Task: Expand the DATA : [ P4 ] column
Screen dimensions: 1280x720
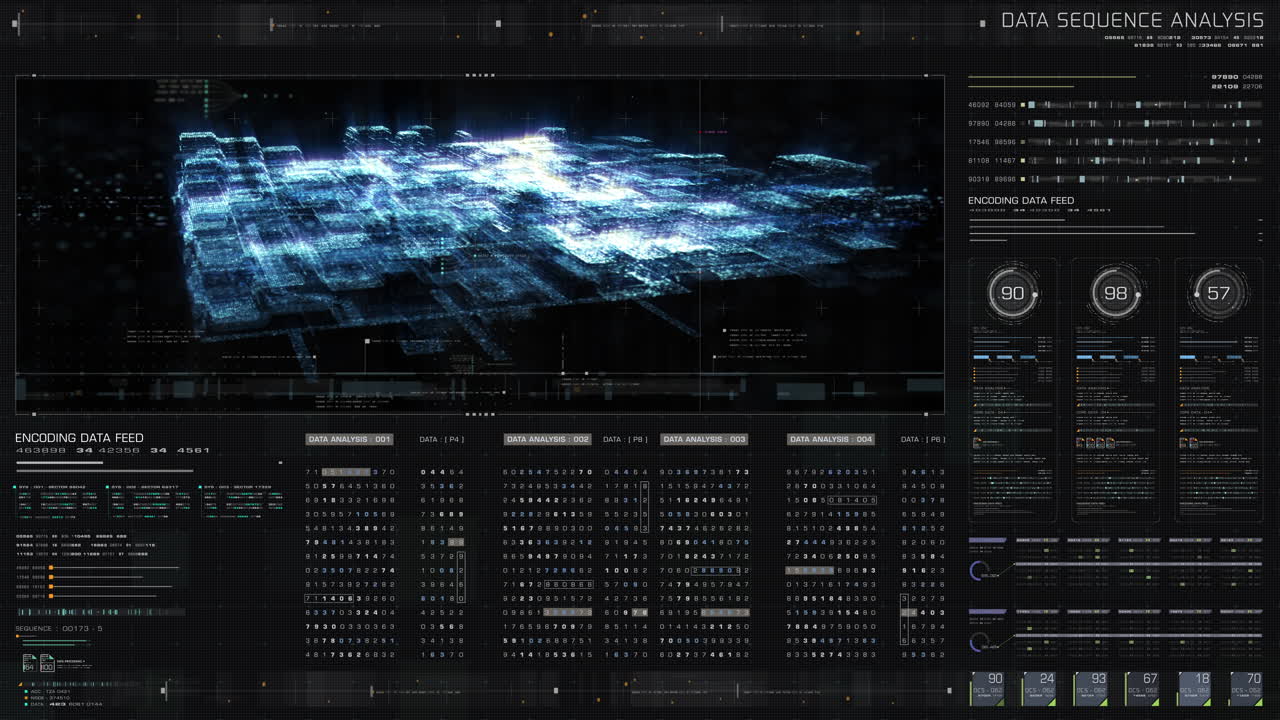Action: pyautogui.click(x=441, y=439)
